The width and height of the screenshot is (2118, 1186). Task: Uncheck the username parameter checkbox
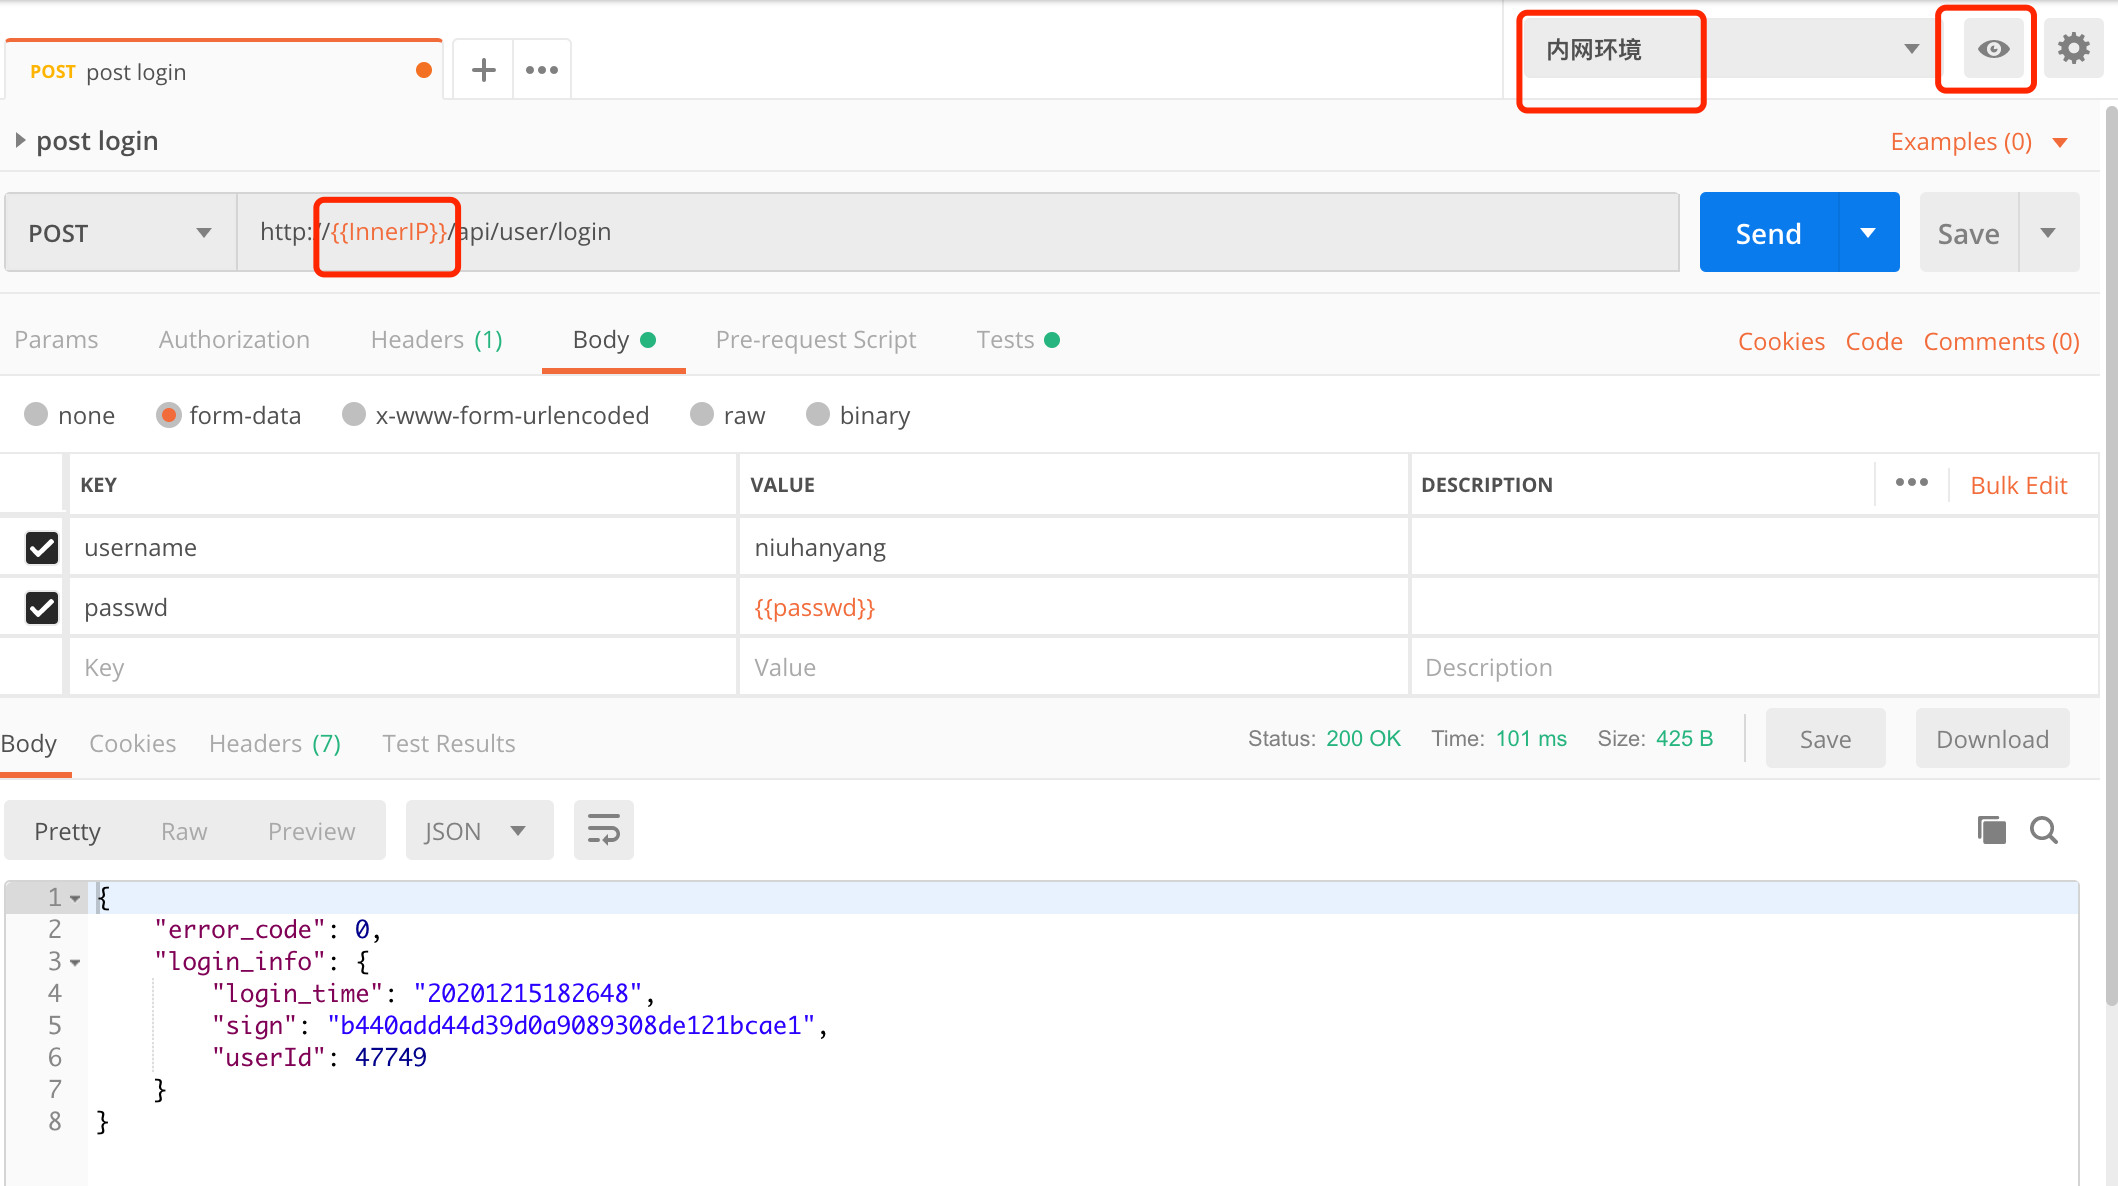(x=42, y=548)
